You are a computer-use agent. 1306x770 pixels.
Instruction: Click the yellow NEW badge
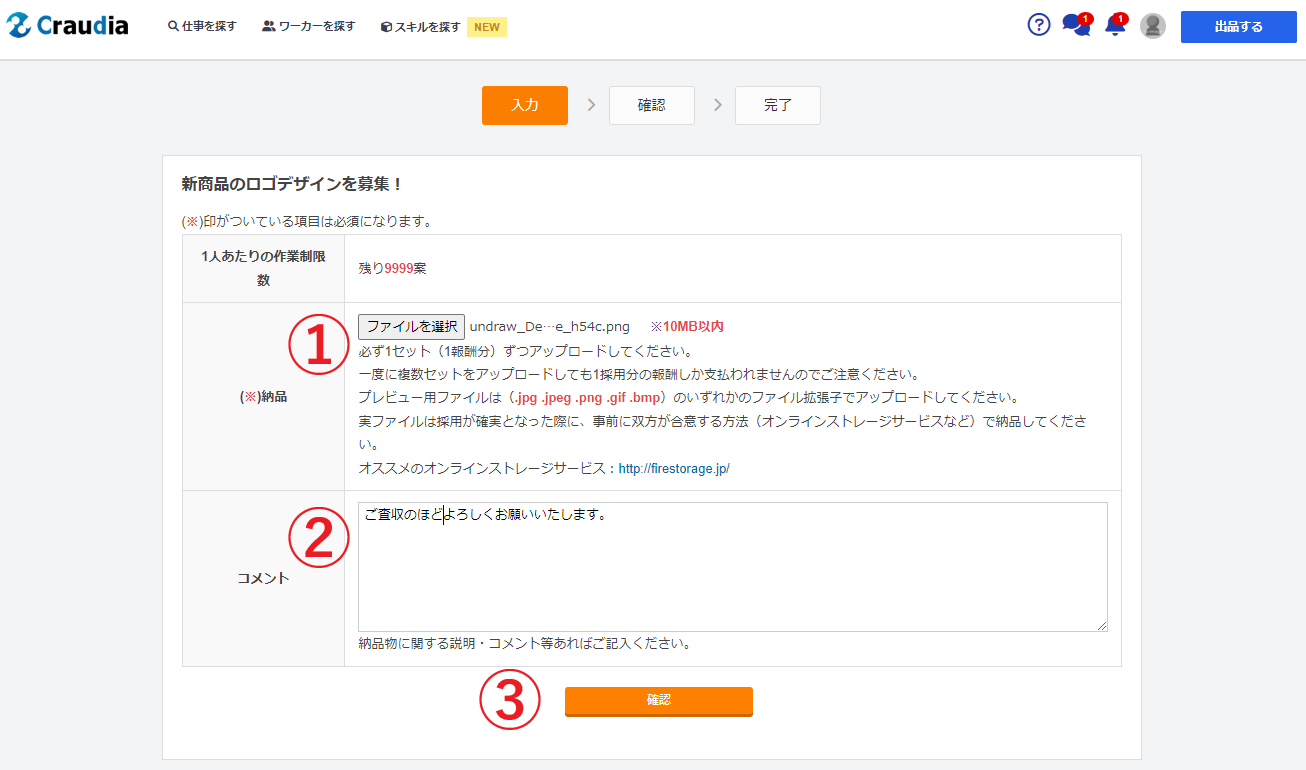(x=487, y=27)
